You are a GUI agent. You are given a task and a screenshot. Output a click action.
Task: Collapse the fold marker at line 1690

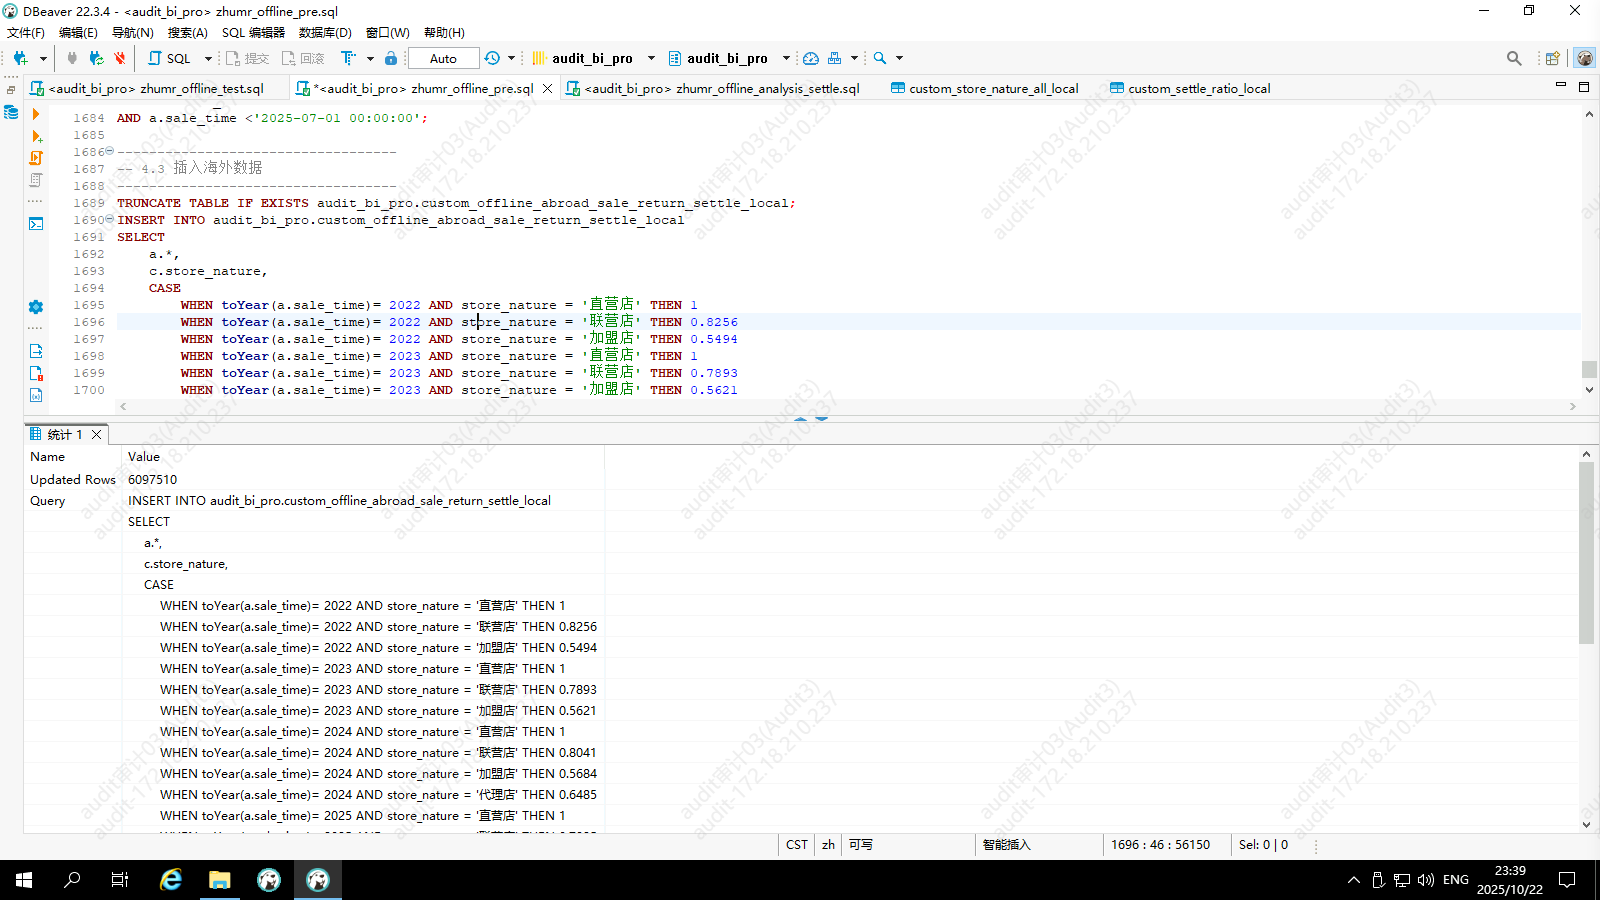tap(110, 219)
